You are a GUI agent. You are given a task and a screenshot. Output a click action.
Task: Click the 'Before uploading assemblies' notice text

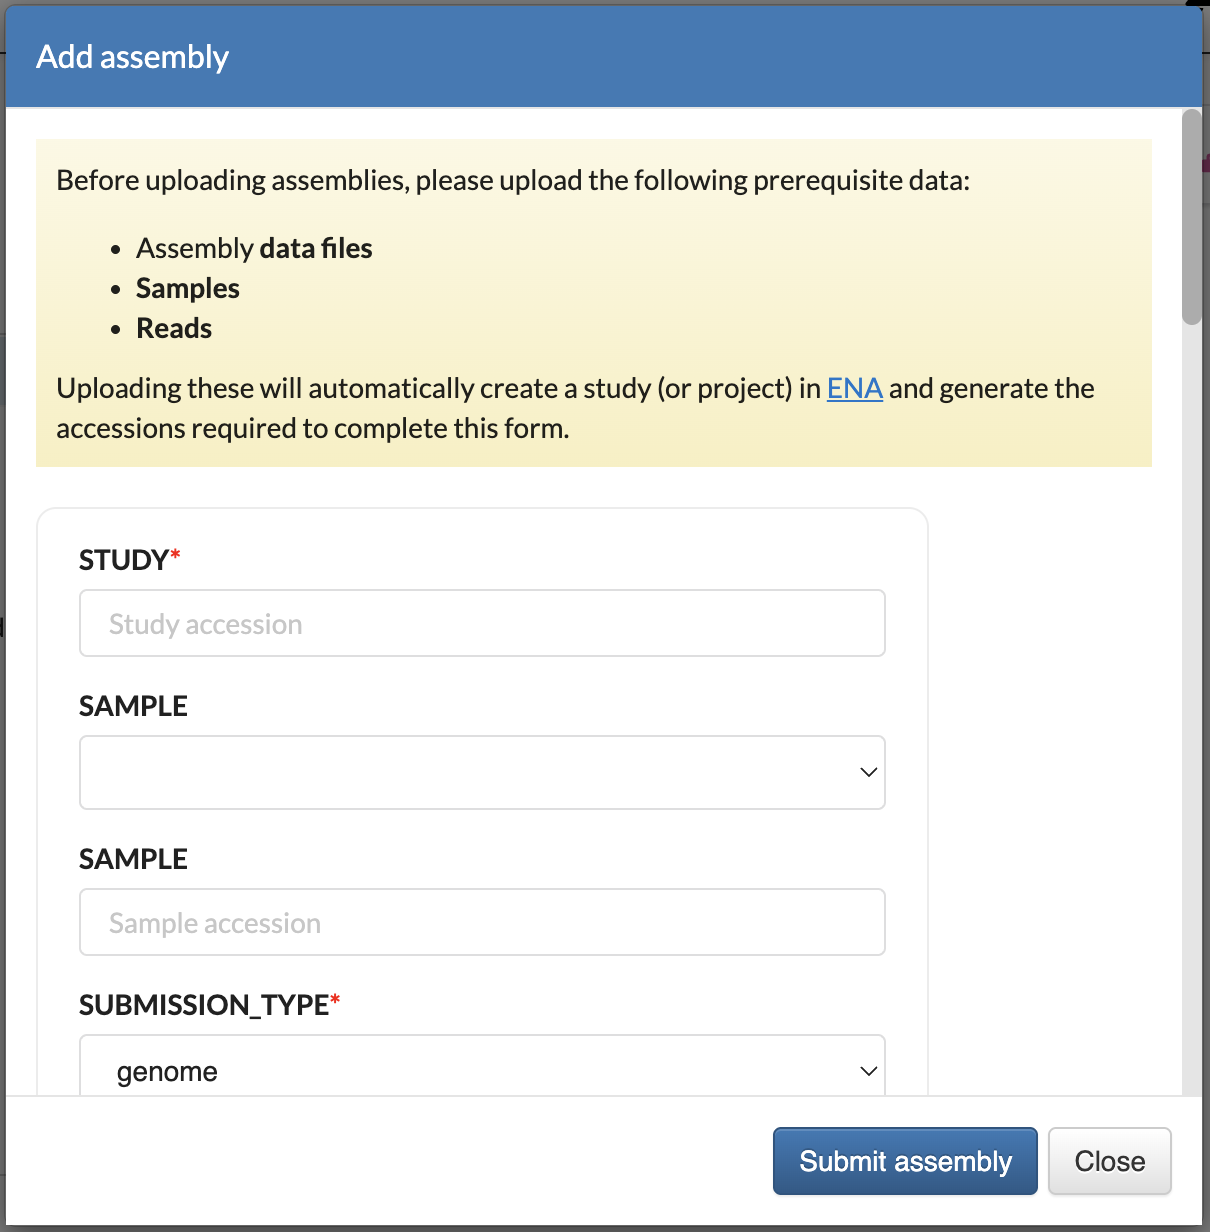pos(513,180)
